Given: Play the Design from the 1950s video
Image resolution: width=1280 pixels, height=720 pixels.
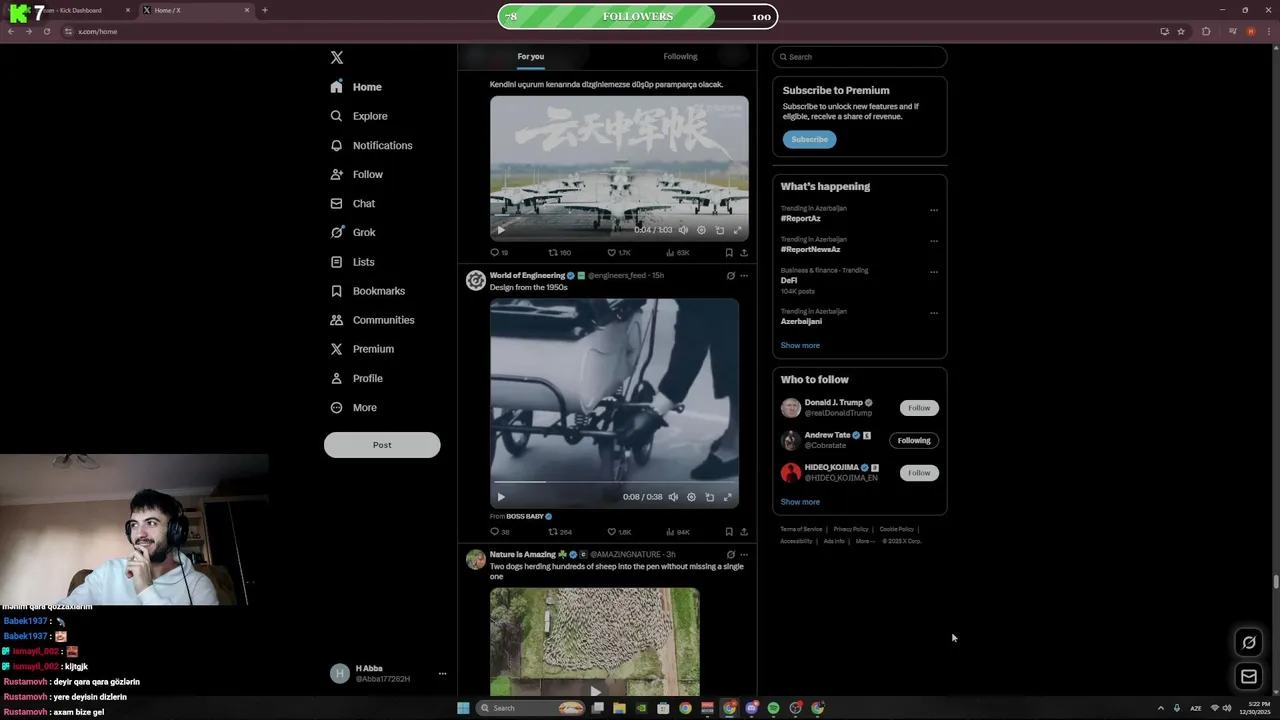Looking at the screenshot, I should [501, 497].
